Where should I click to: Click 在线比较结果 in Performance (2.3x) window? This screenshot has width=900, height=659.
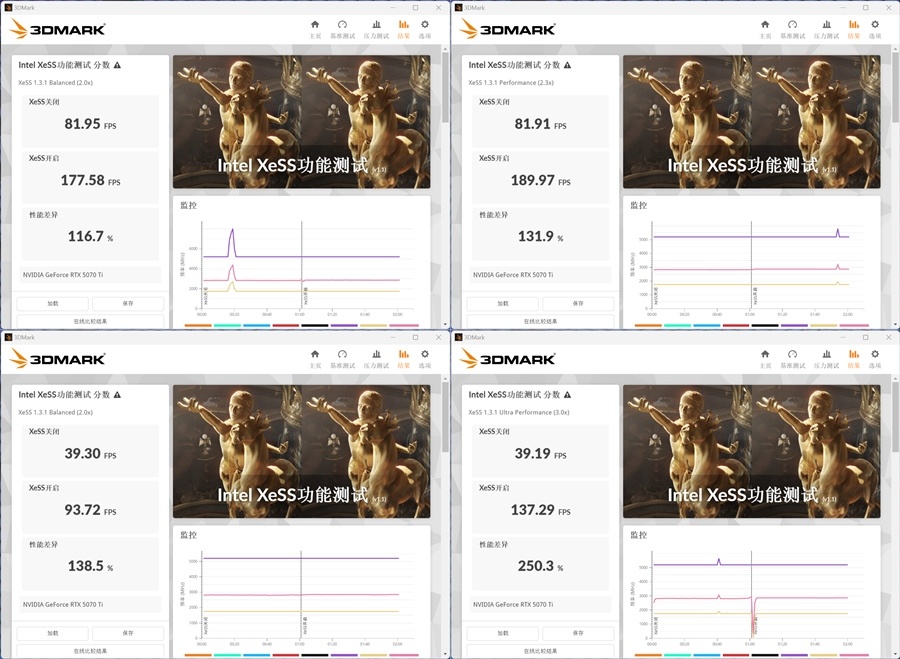click(x=540, y=321)
